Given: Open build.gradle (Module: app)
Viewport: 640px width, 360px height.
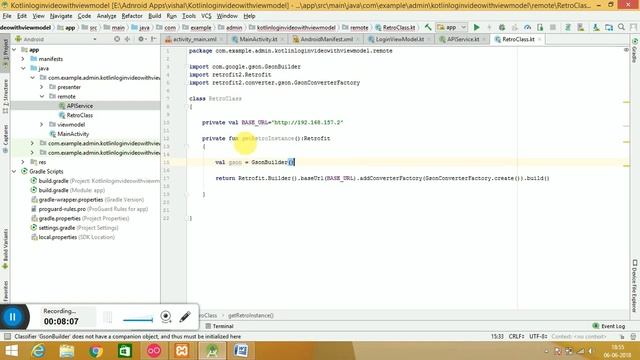Looking at the screenshot, I should pyautogui.click(x=71, y=191).
